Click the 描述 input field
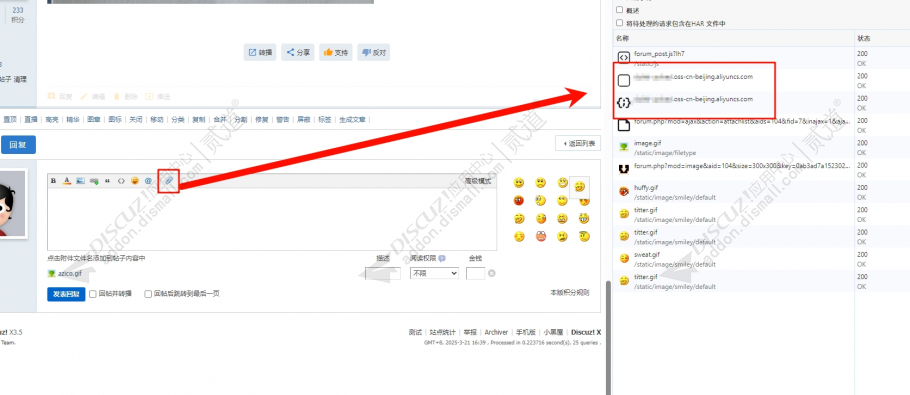Screen dimensions: 910x395 coord(382,273)
